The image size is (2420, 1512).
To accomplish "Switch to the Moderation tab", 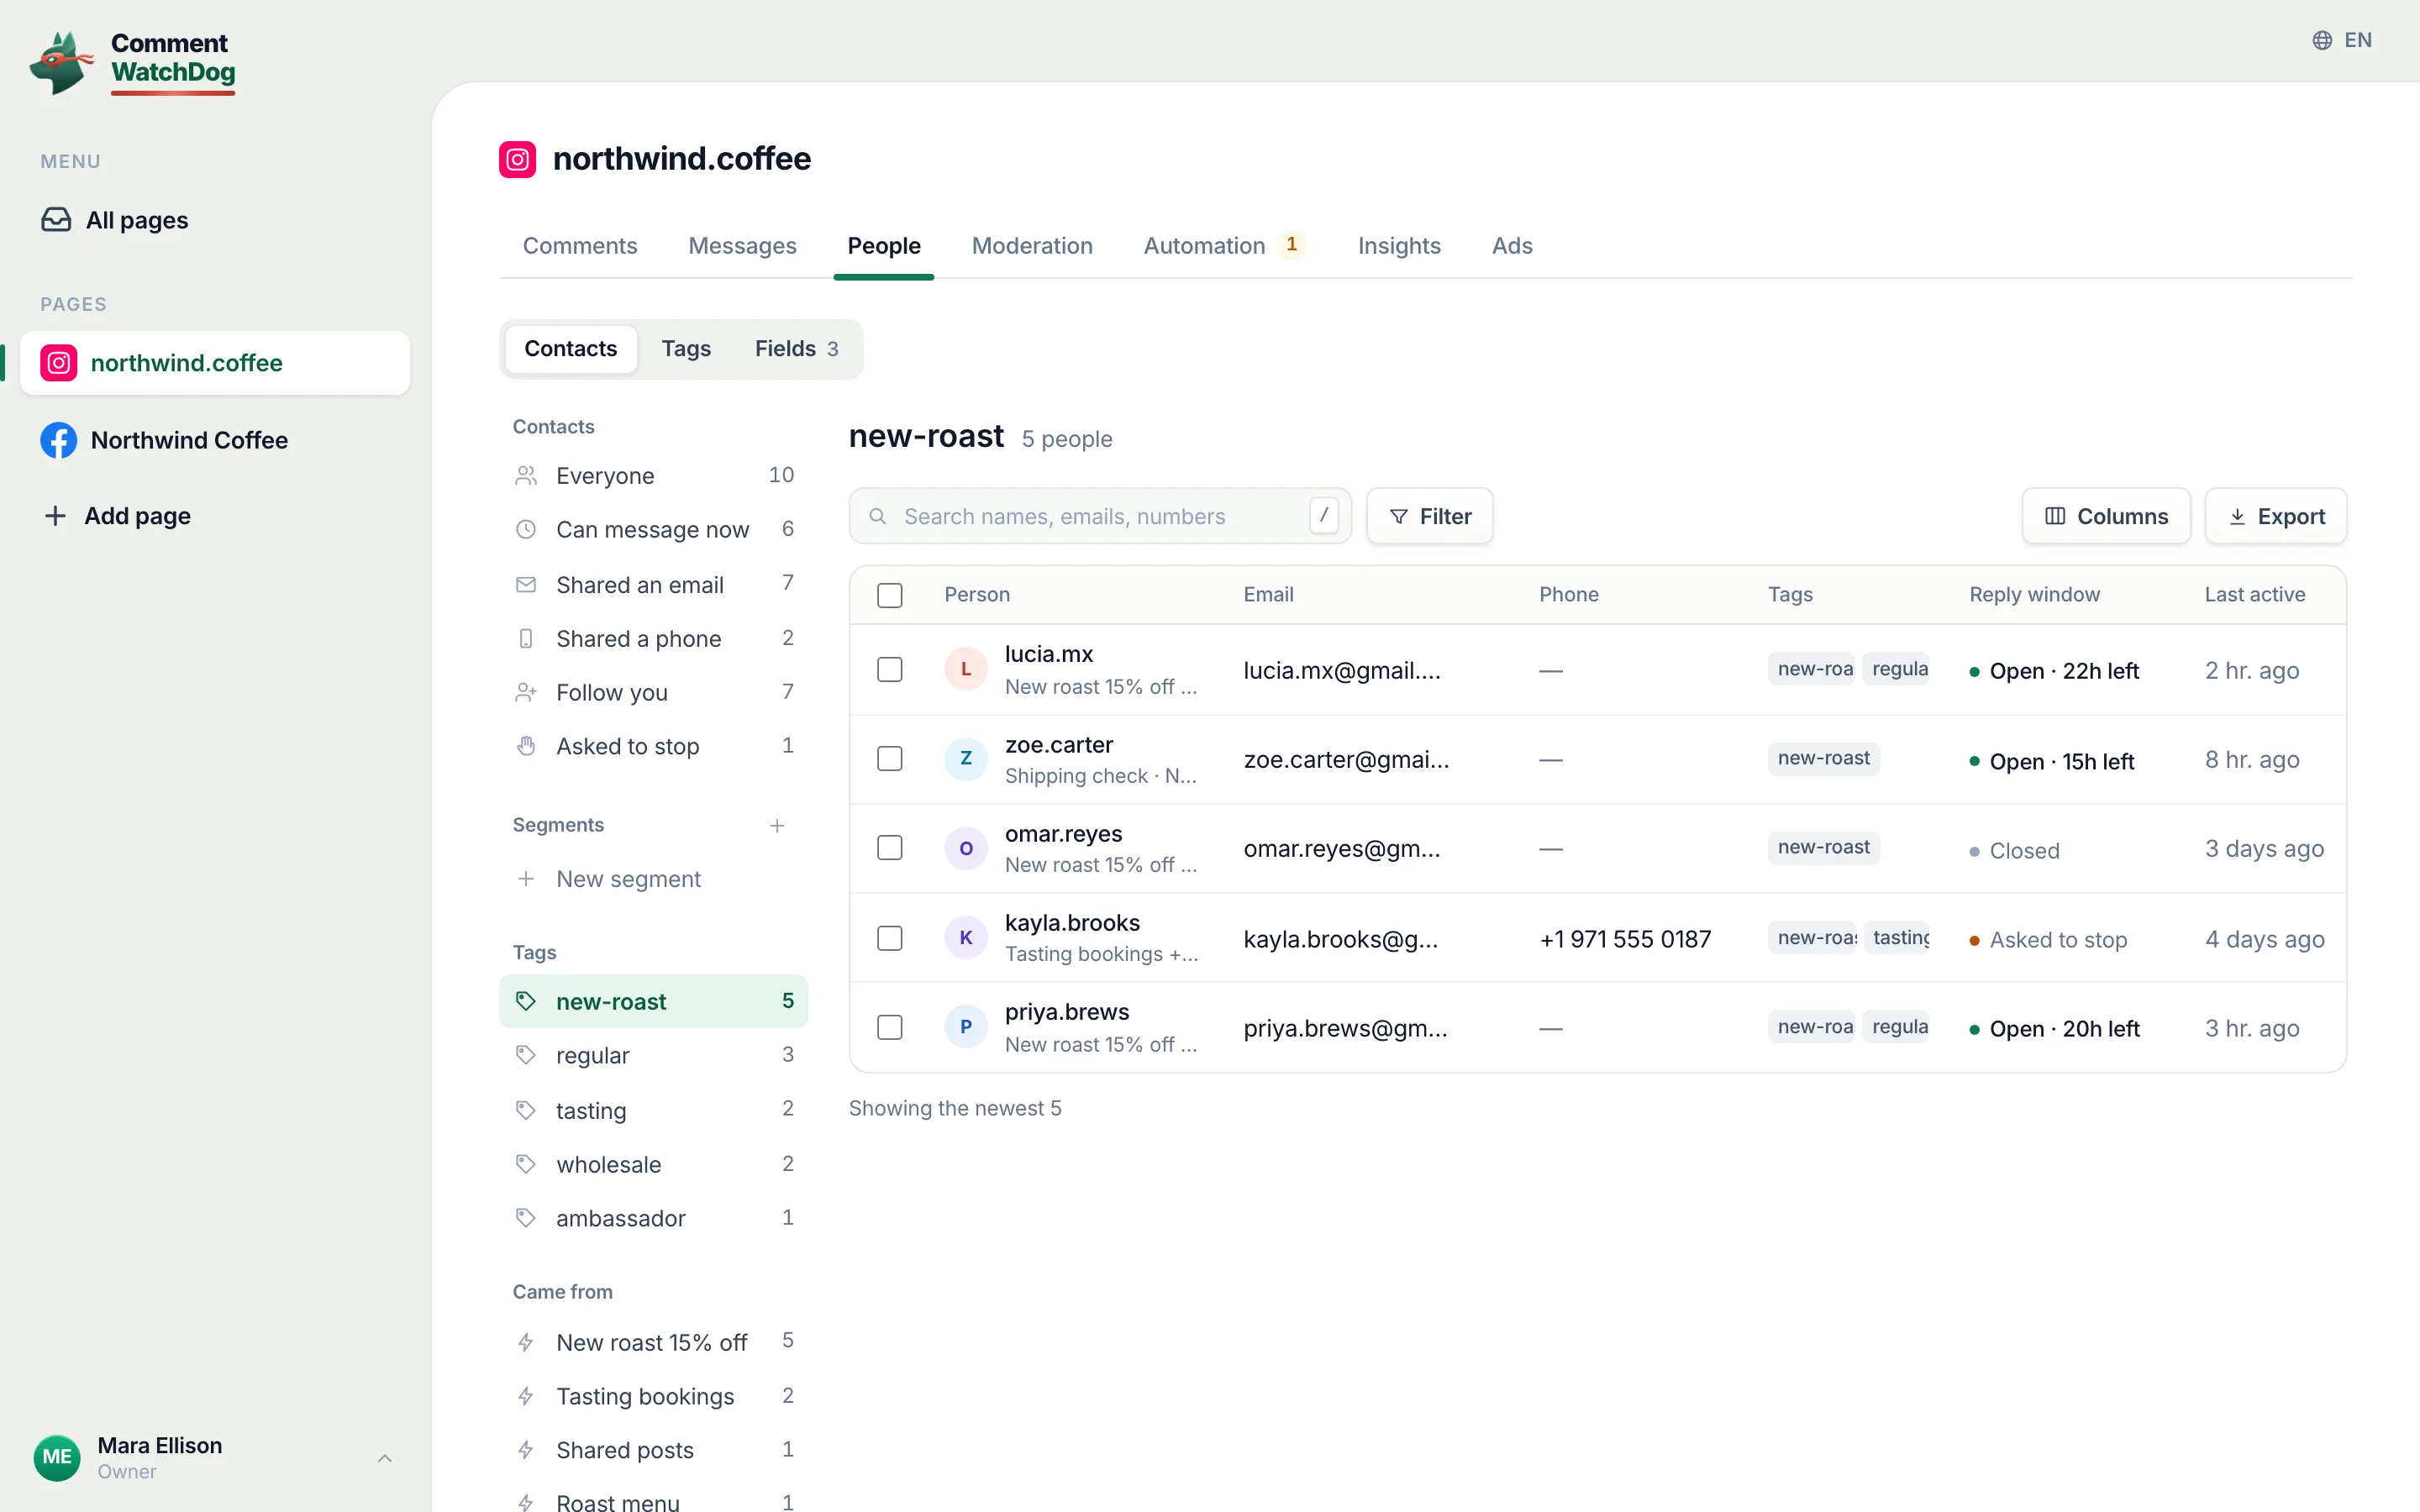I will click(x=1032, y=245).
